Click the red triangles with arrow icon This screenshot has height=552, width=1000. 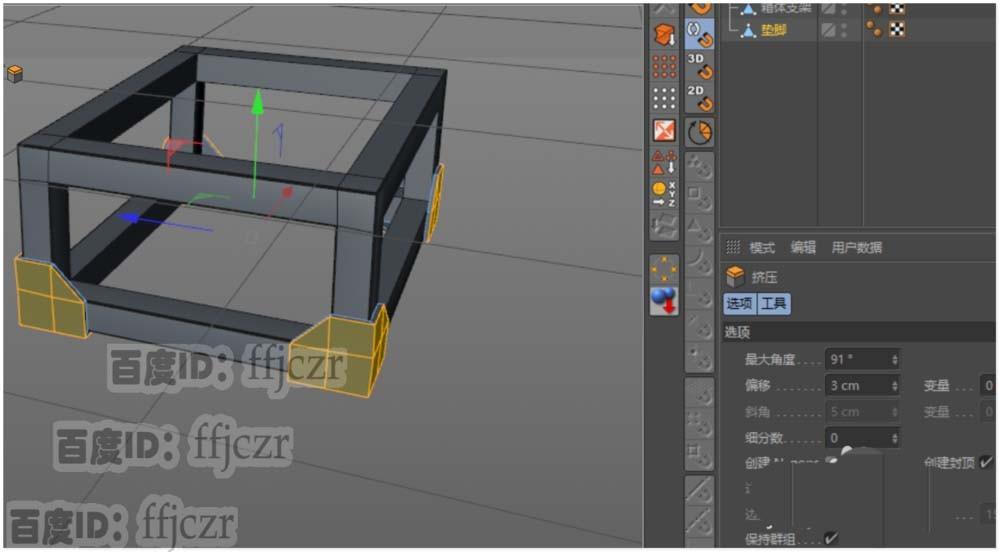point(664,162)
